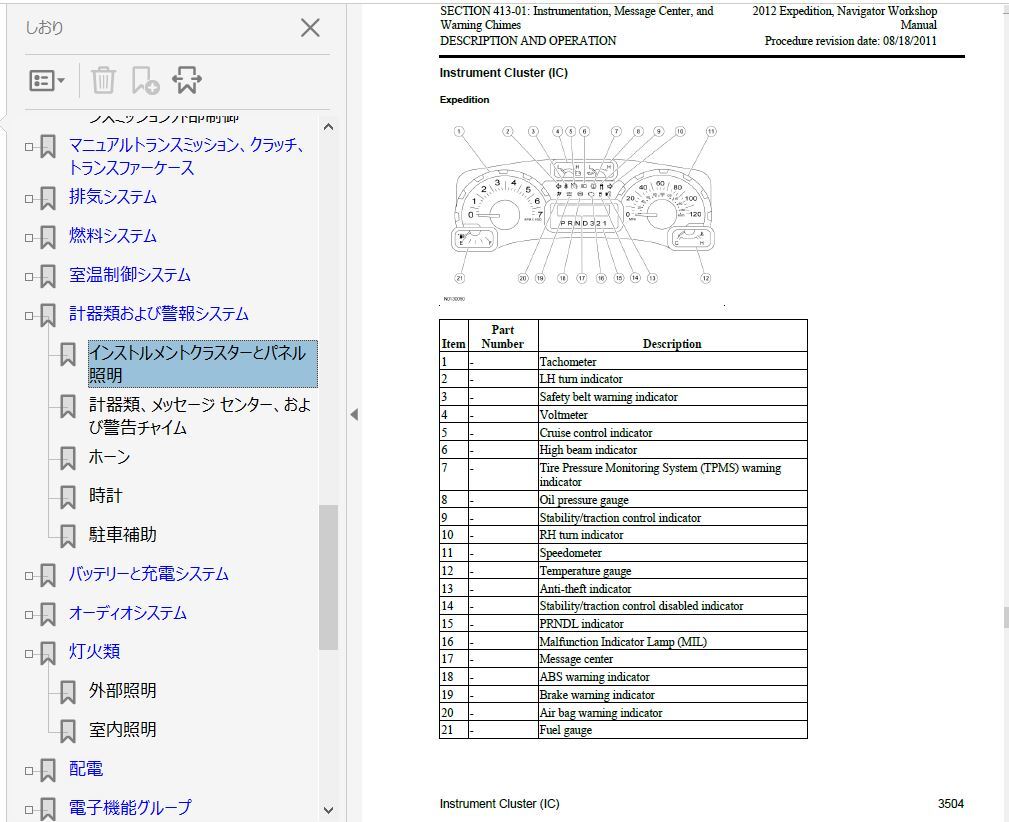Screen dimensions: 1009x822
Task: Select the 駐車補助 bookmark
Action: [122, 535]
